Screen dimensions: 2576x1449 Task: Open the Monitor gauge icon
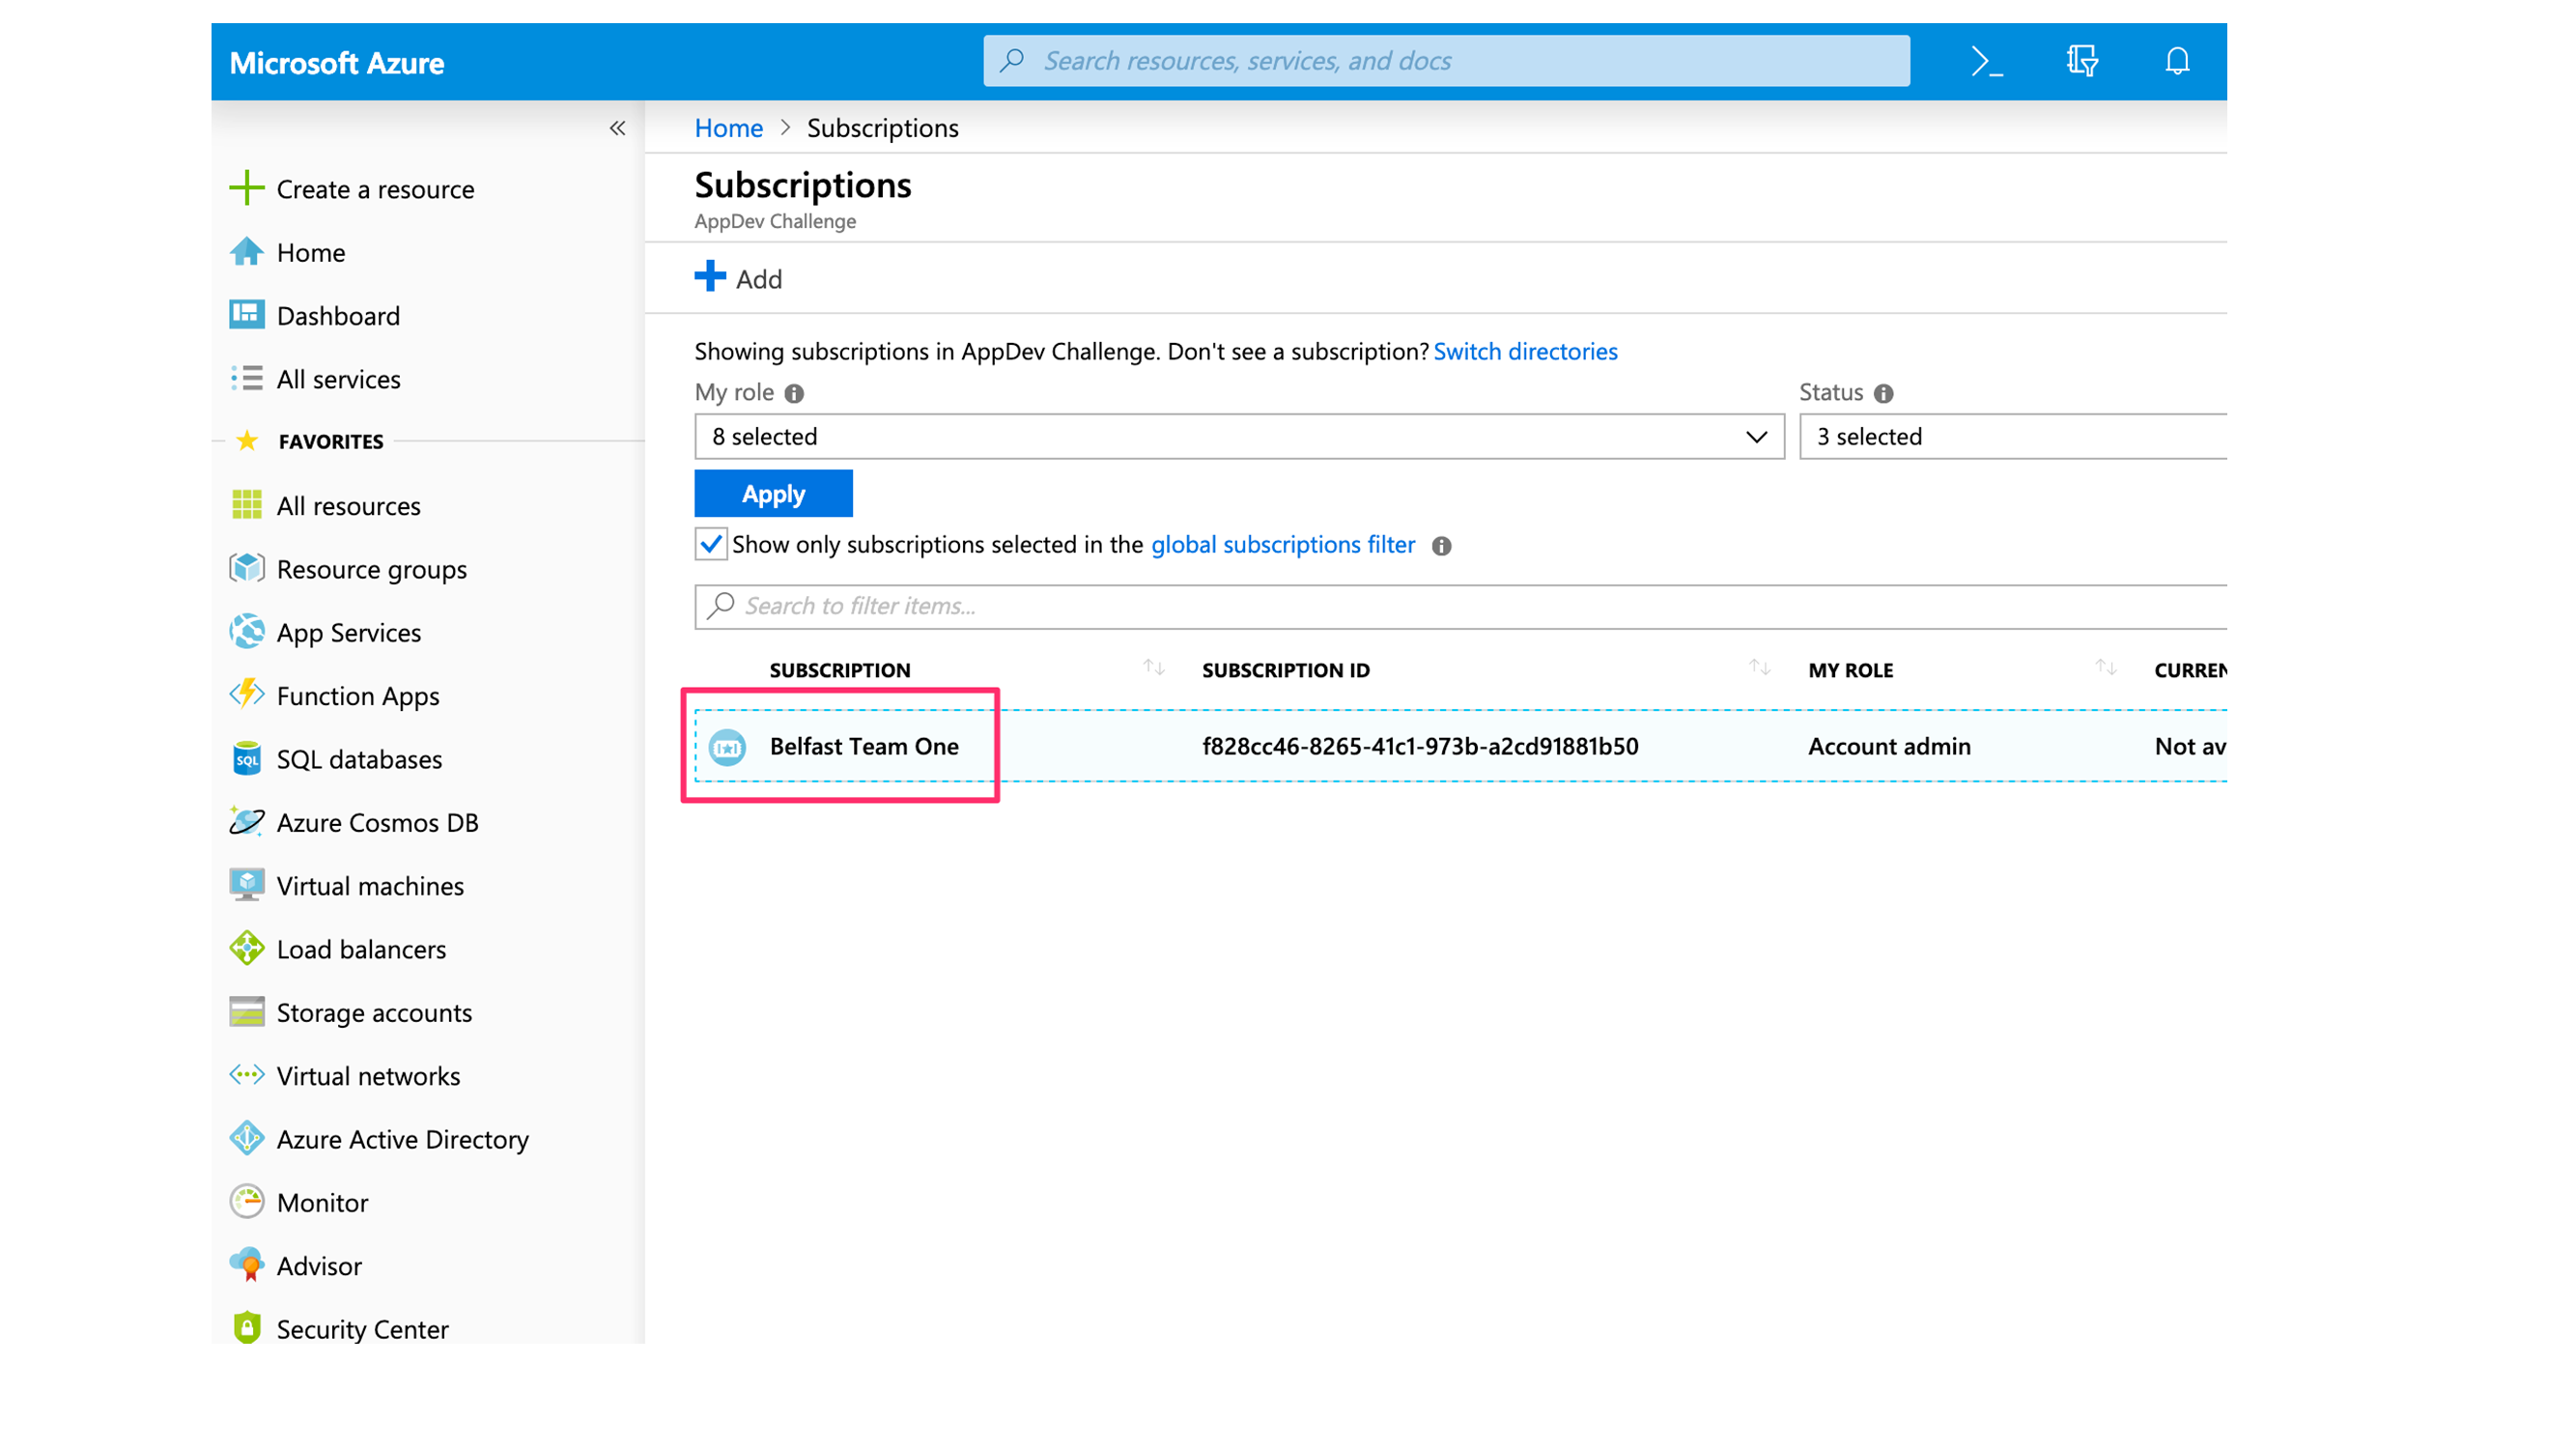246,1202
